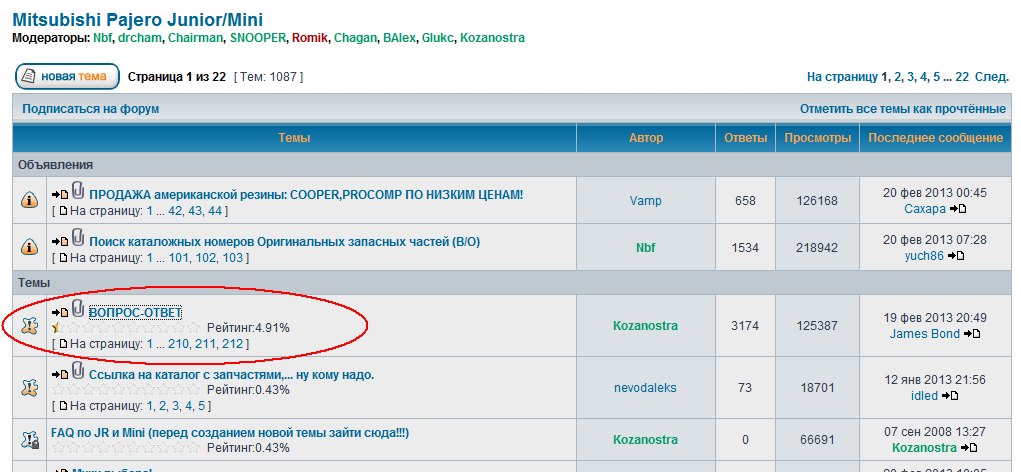The height and width of the screenshot is (472, 1021).
Task: Open last poster idled profile
Action: tap(924, 396)
